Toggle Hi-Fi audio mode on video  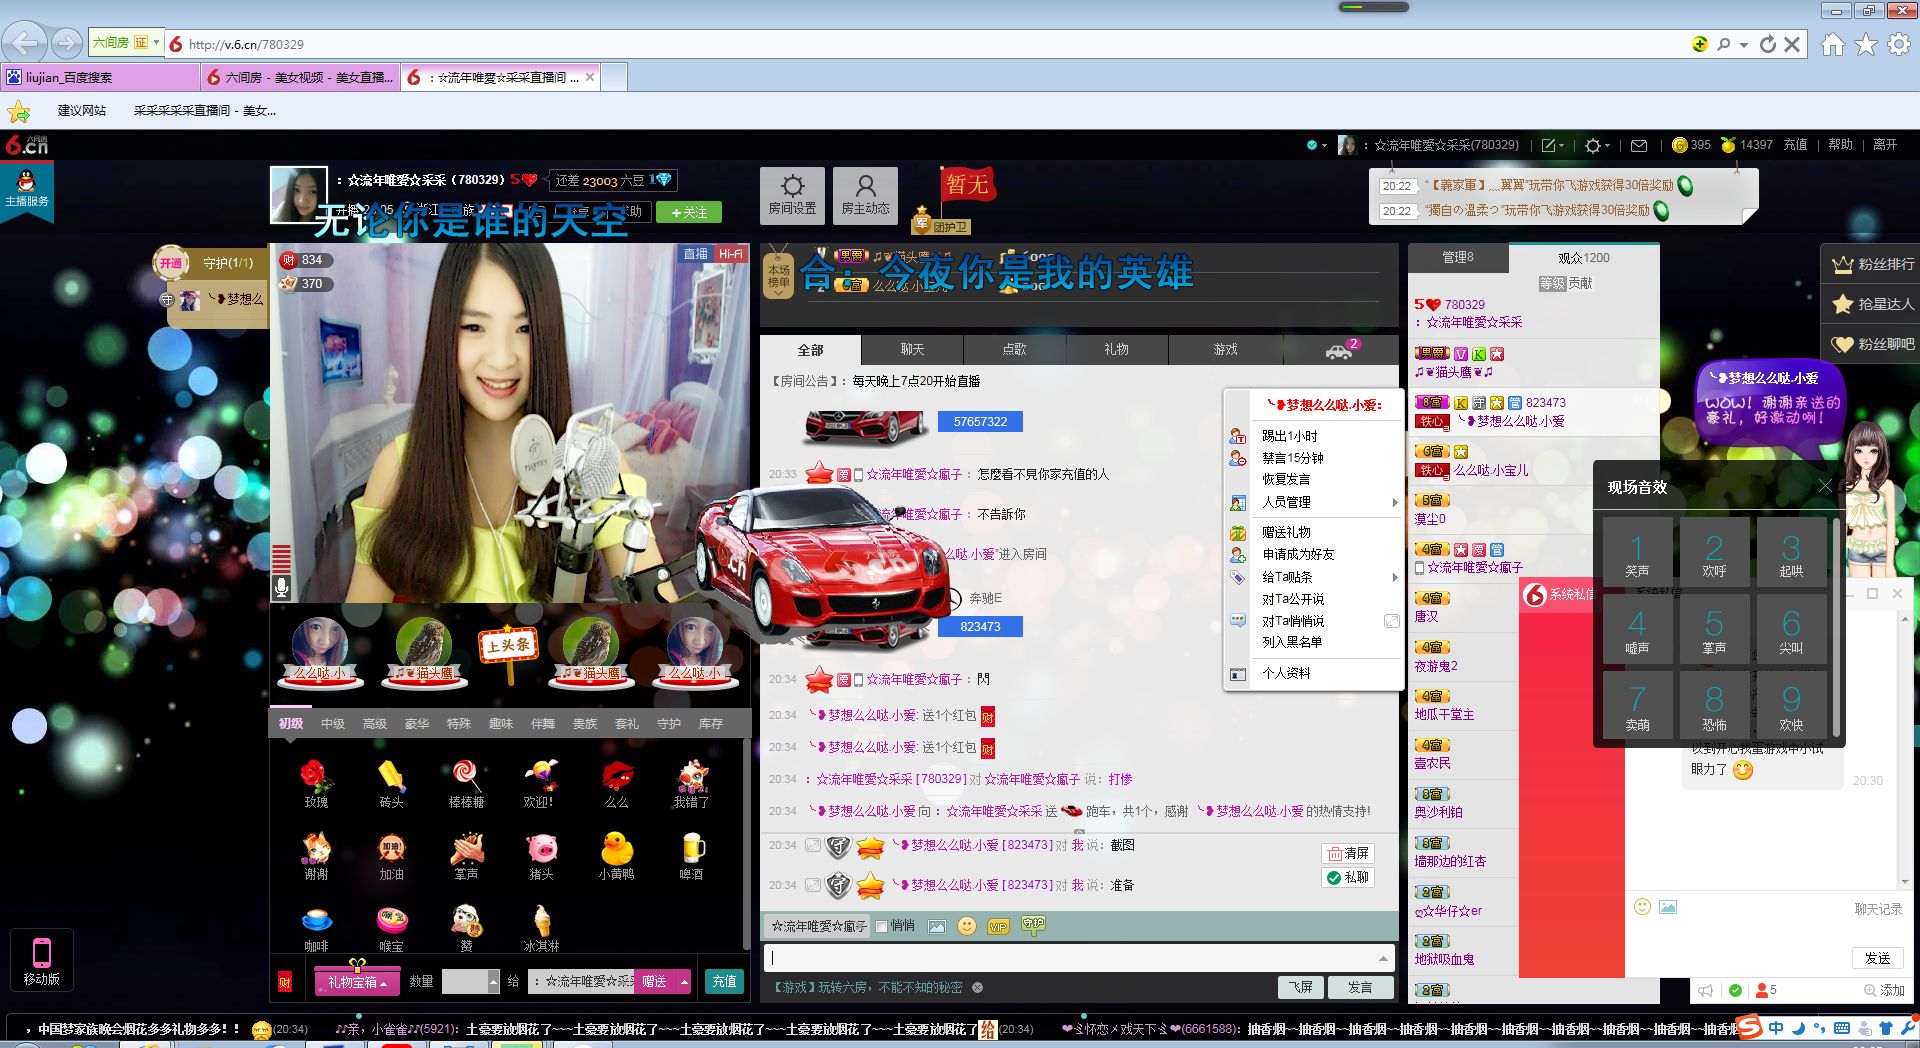click(731, 254)
